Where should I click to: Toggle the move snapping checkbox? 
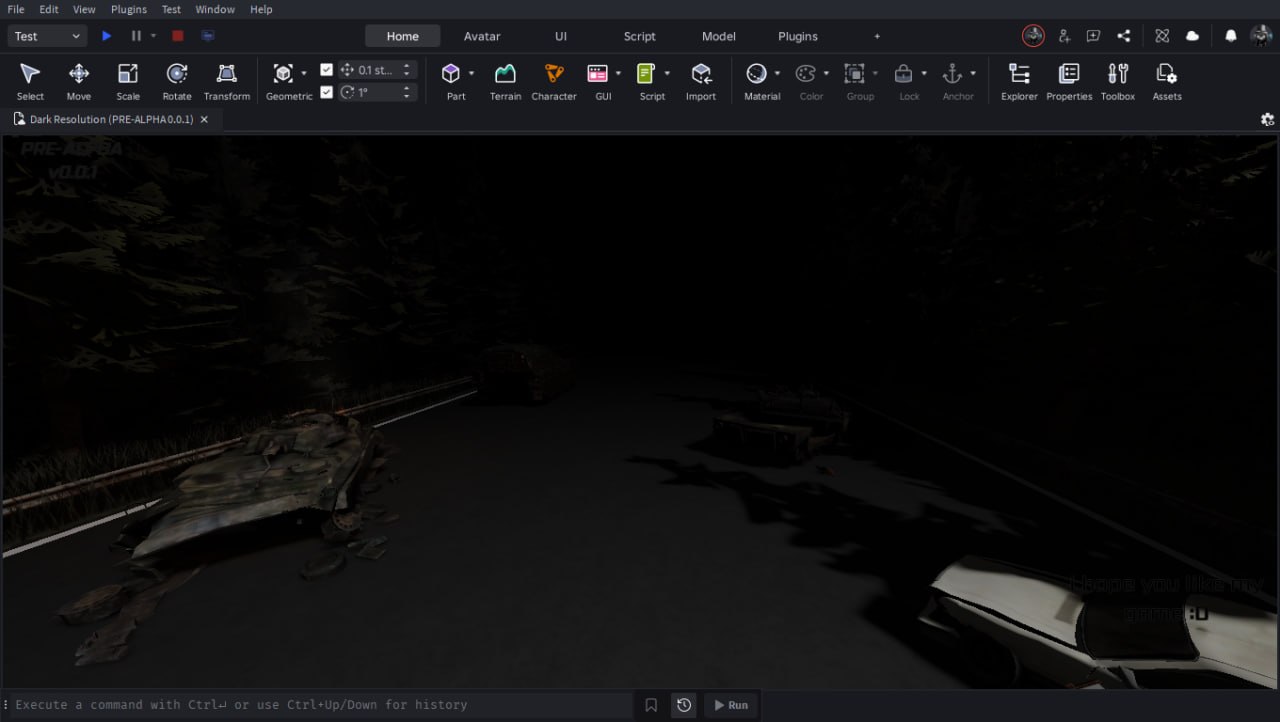click(326, 70)
